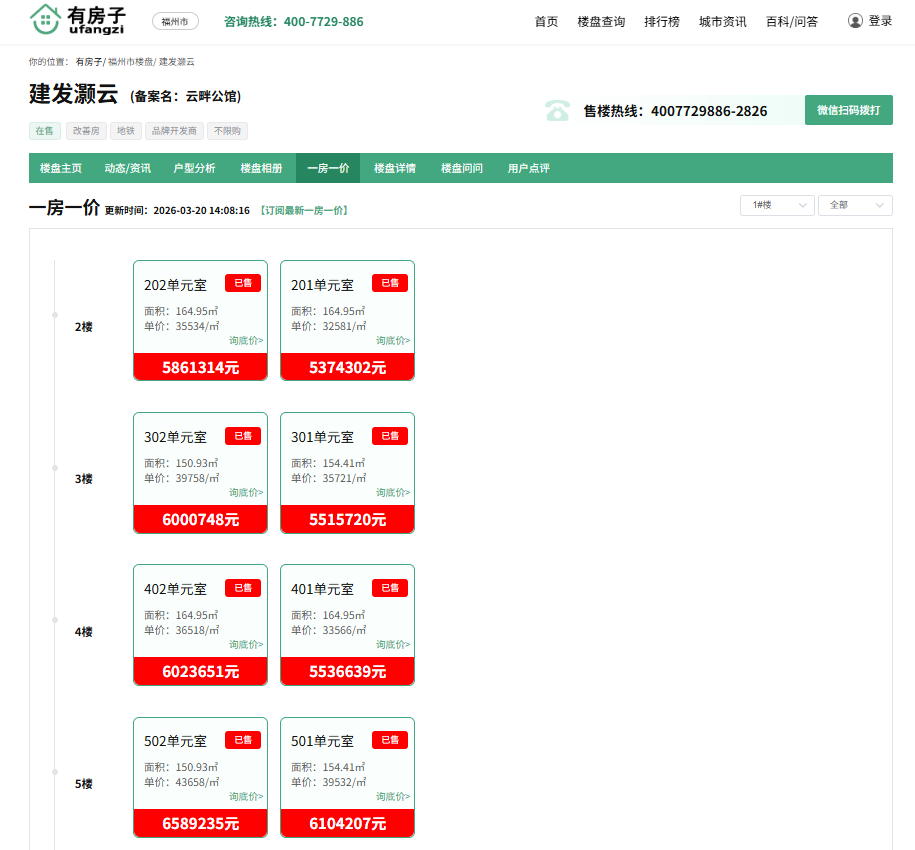Click the telephone icon beside sales hotline
This screenshot has height=850, width=915.
point(557,111)
